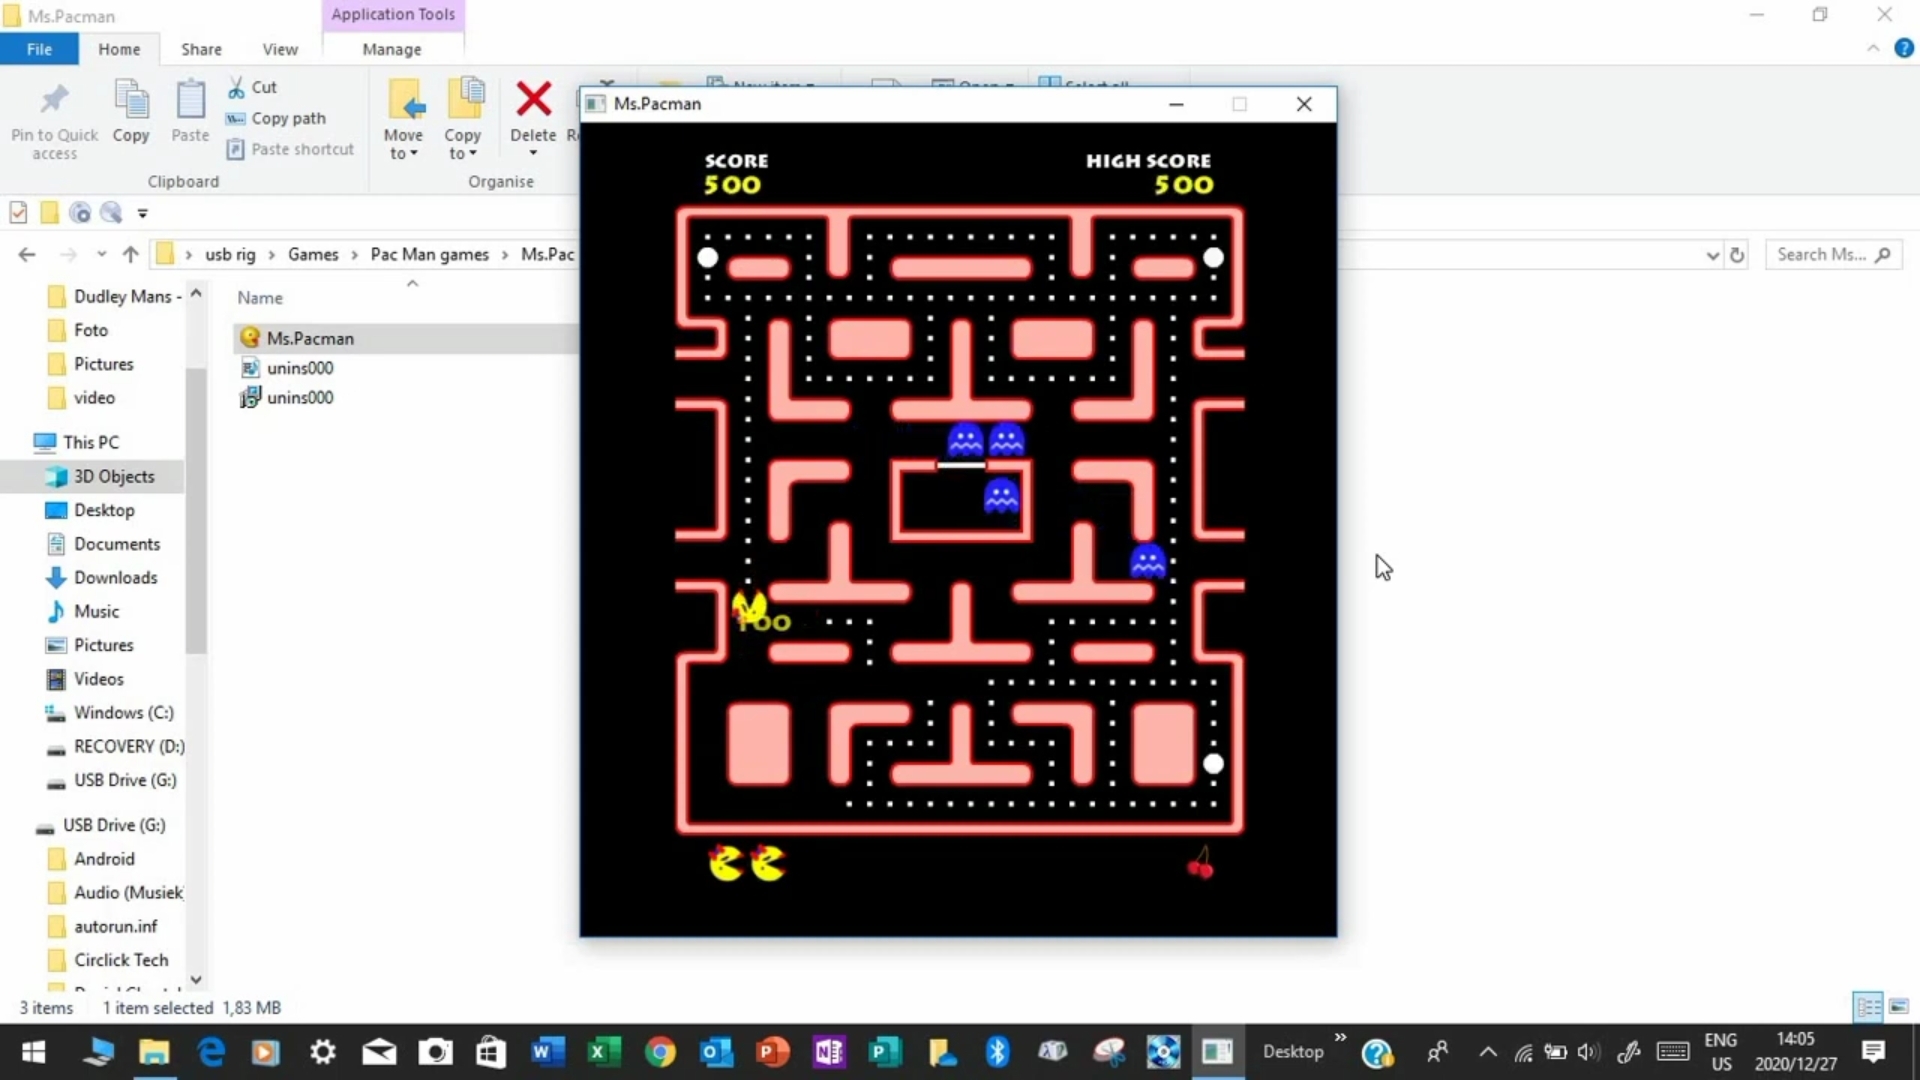Select the Circlick Tech folder

(x=120, y=960)
